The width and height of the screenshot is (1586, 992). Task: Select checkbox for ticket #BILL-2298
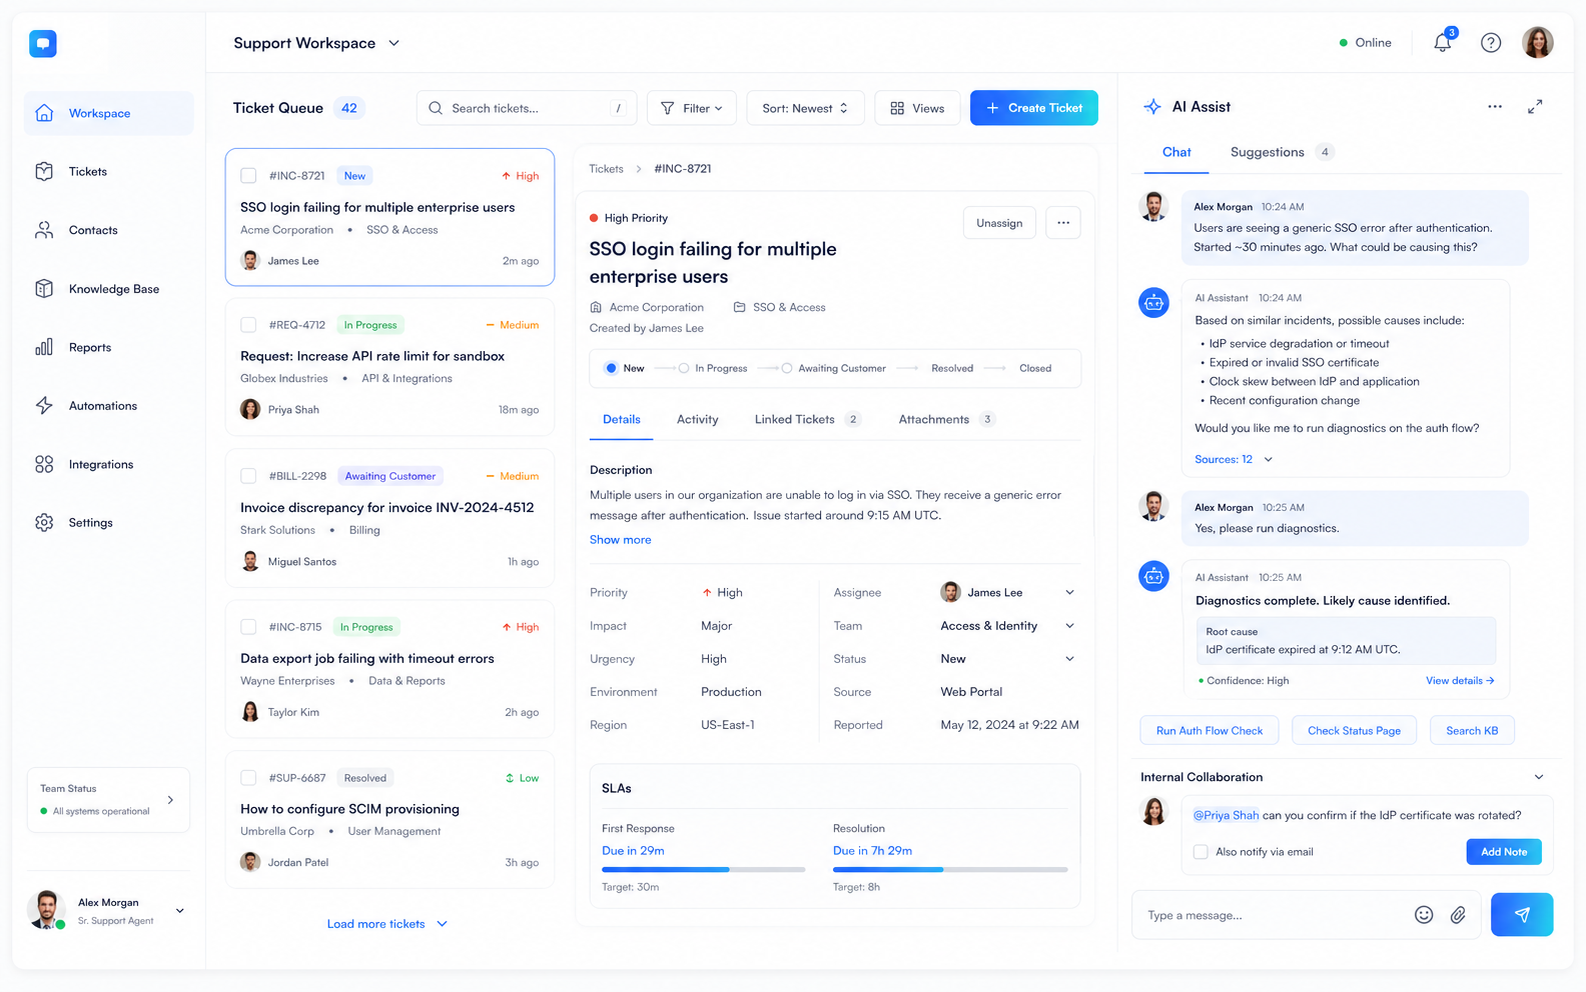(x=248, y=476)
